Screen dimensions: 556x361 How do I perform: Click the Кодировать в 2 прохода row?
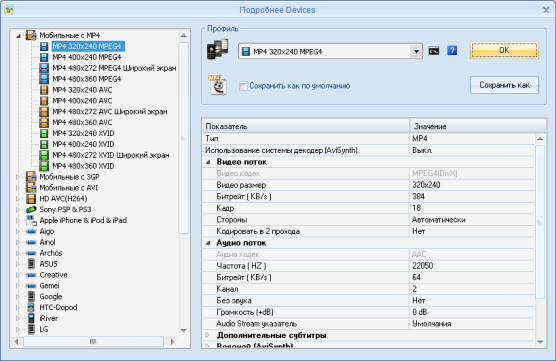point(368,232)
